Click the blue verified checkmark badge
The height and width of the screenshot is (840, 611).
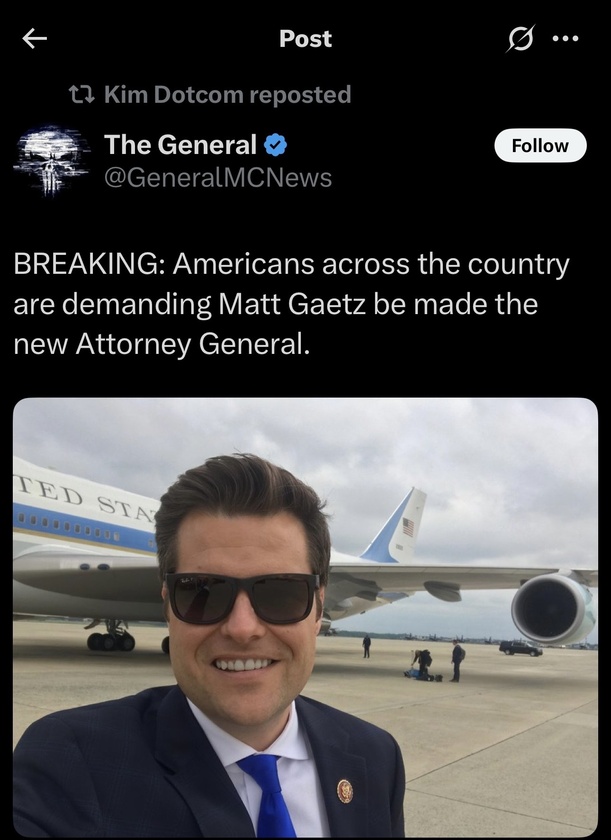click(x=275, y=145)
